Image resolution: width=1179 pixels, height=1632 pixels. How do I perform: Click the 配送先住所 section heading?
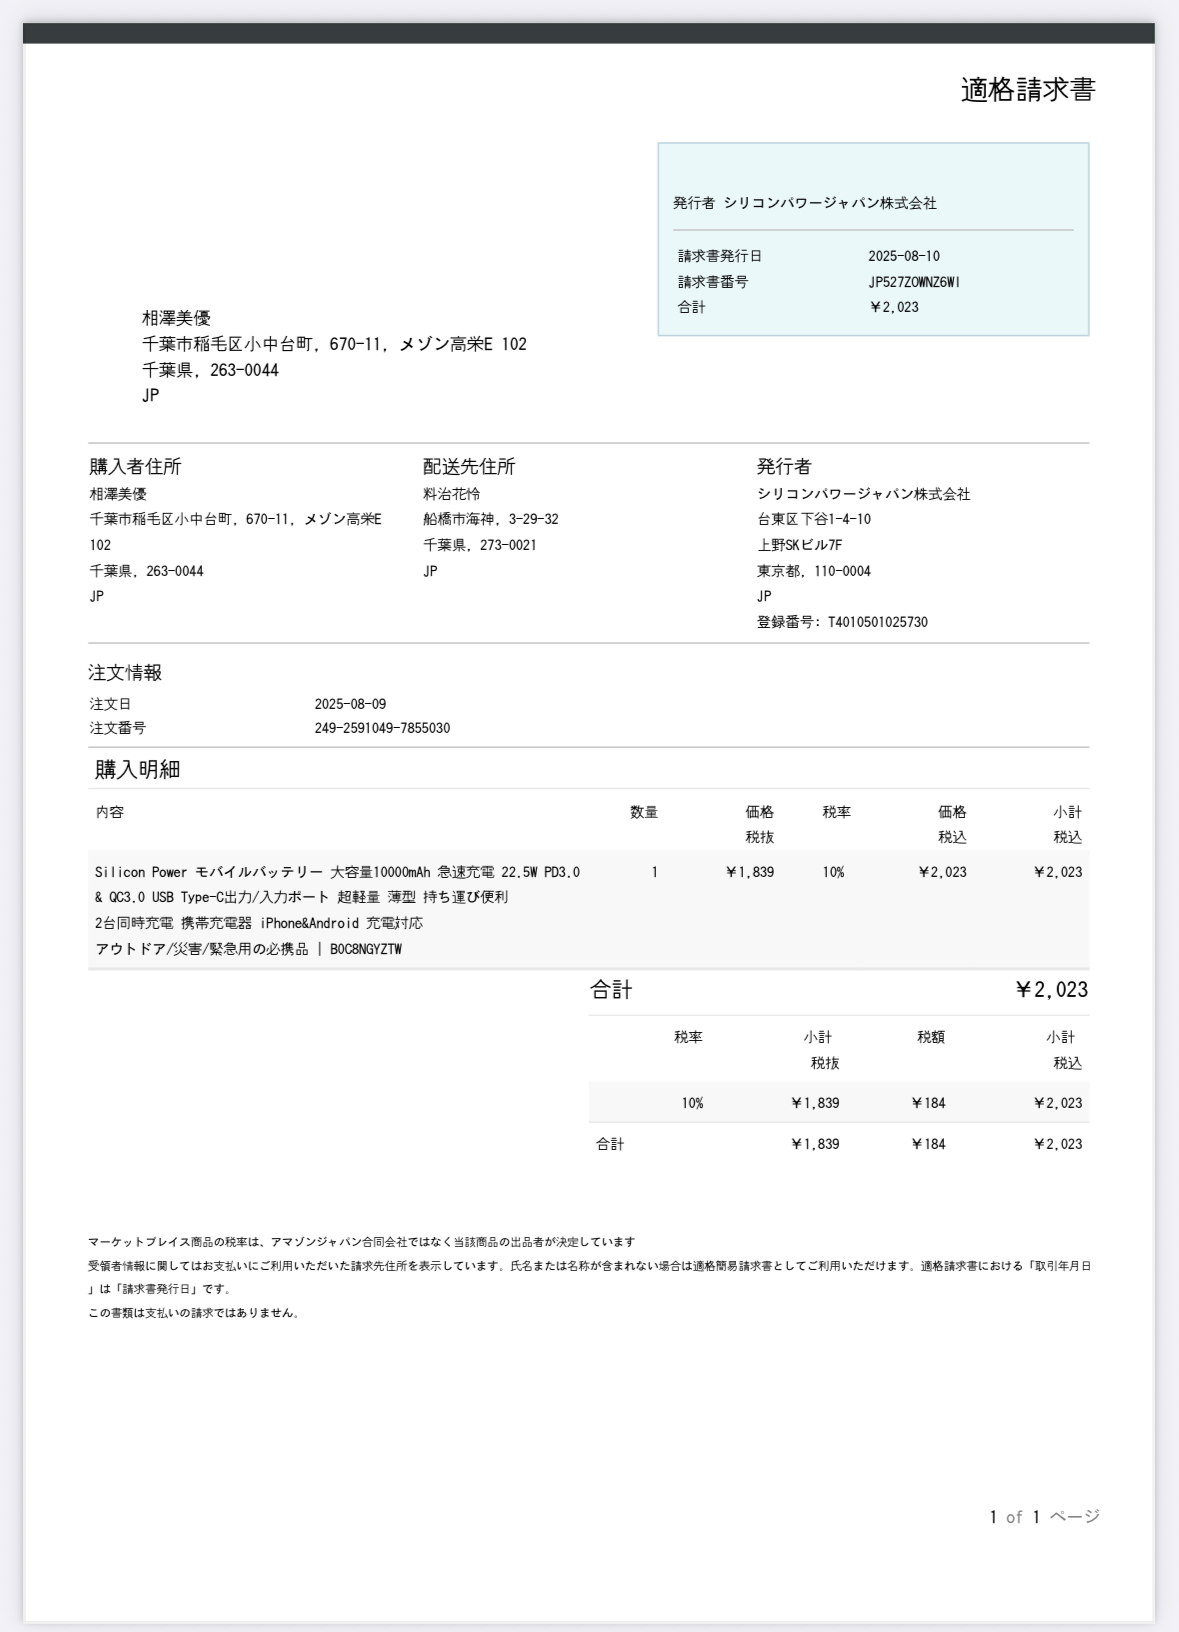click(x=469, y=467)
